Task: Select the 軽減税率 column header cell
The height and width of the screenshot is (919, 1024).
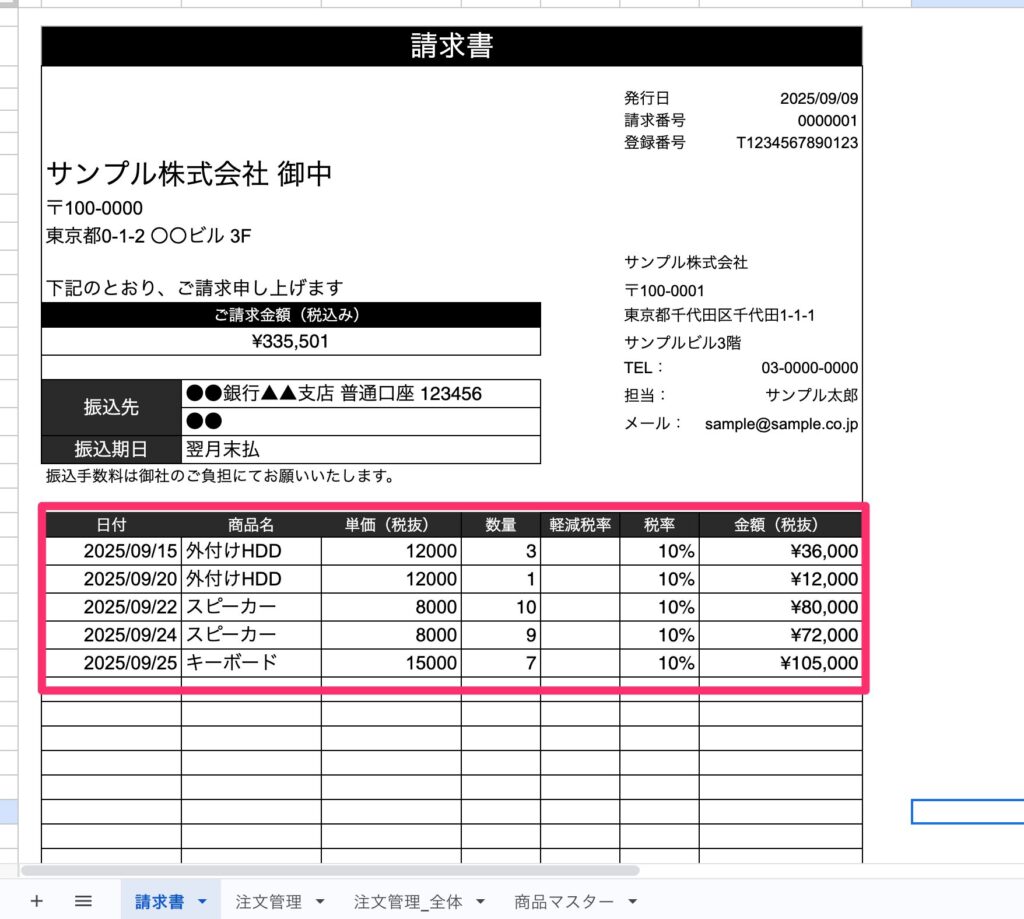Action: [x=580, y=525]
